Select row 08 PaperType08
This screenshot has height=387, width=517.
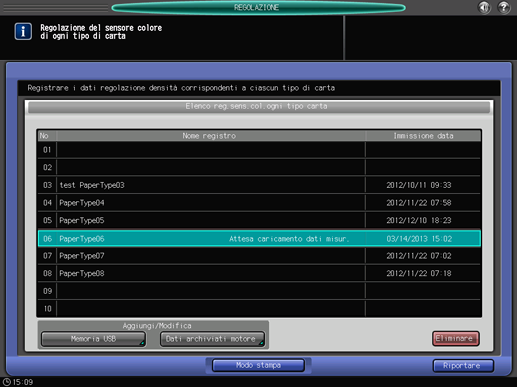pos(259,273)
